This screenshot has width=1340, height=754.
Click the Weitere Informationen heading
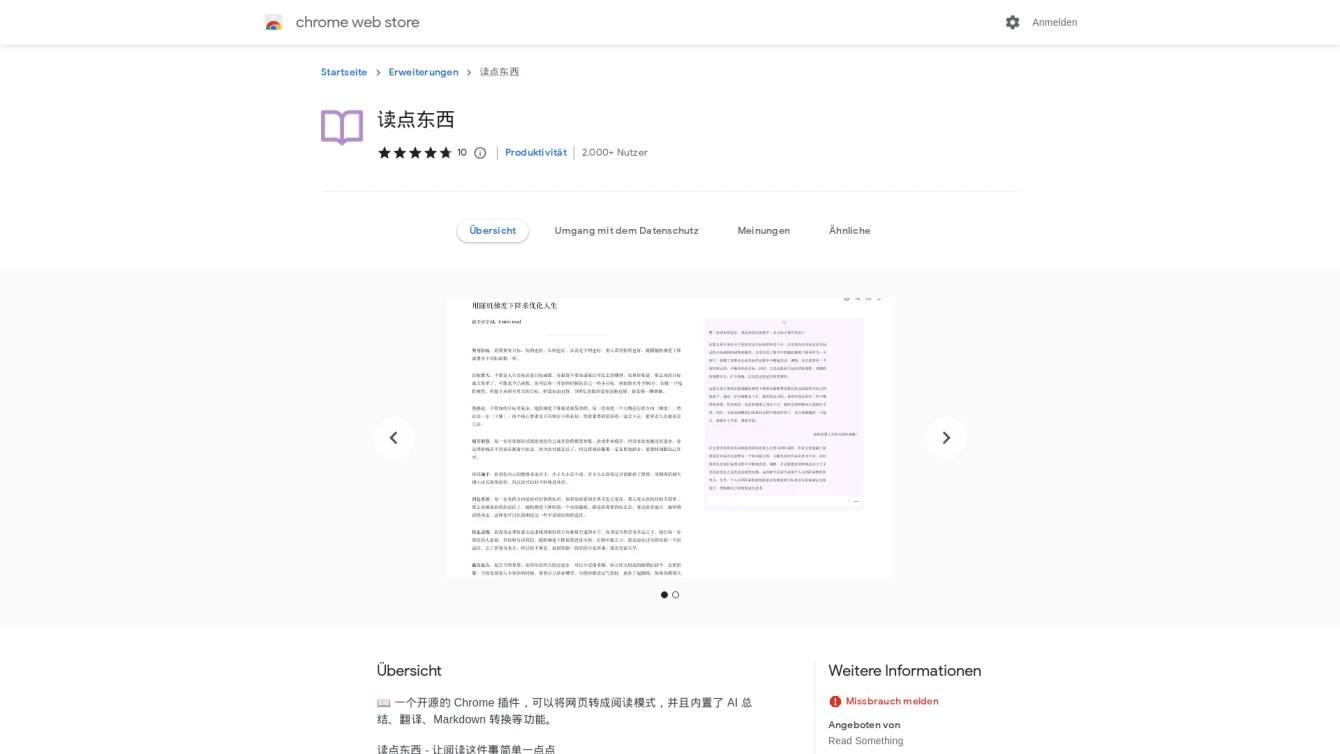[x=904, y=671]
